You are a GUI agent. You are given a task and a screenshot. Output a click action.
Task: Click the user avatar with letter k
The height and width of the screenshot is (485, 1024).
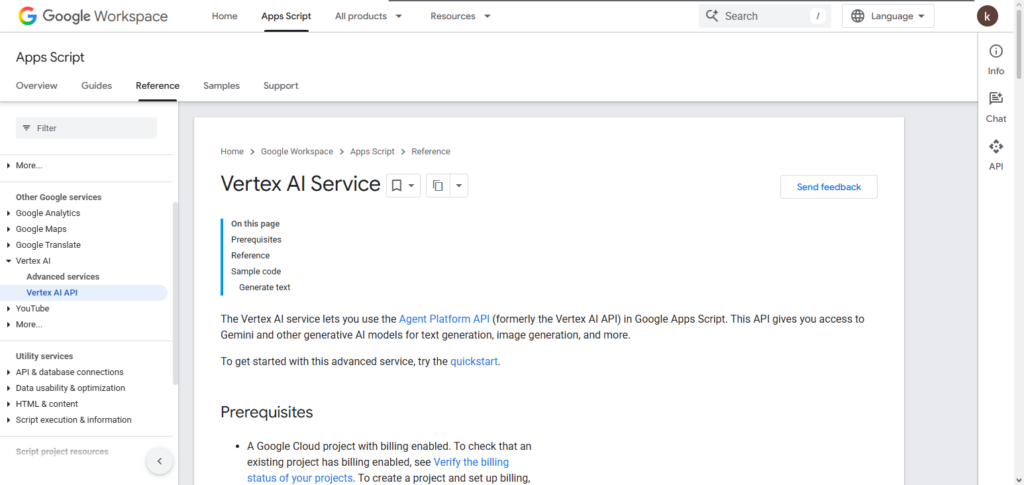[x=987, y=16]
